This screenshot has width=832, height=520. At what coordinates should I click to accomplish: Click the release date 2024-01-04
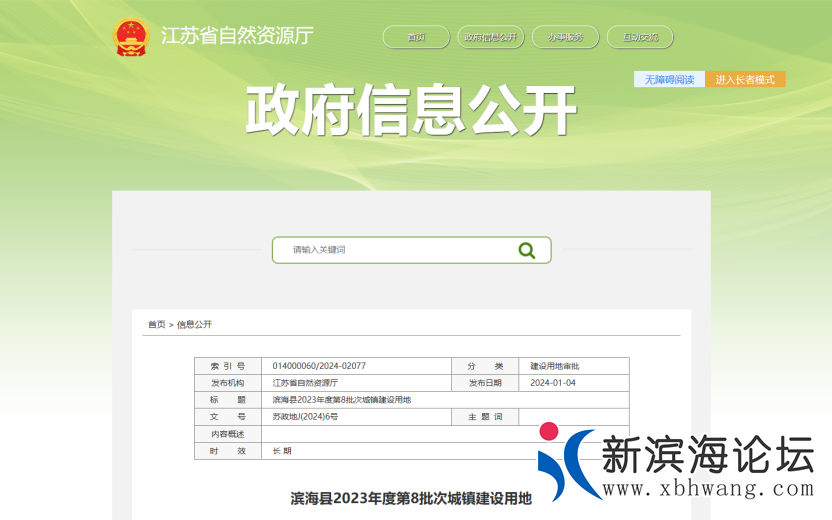coord(553,383)
